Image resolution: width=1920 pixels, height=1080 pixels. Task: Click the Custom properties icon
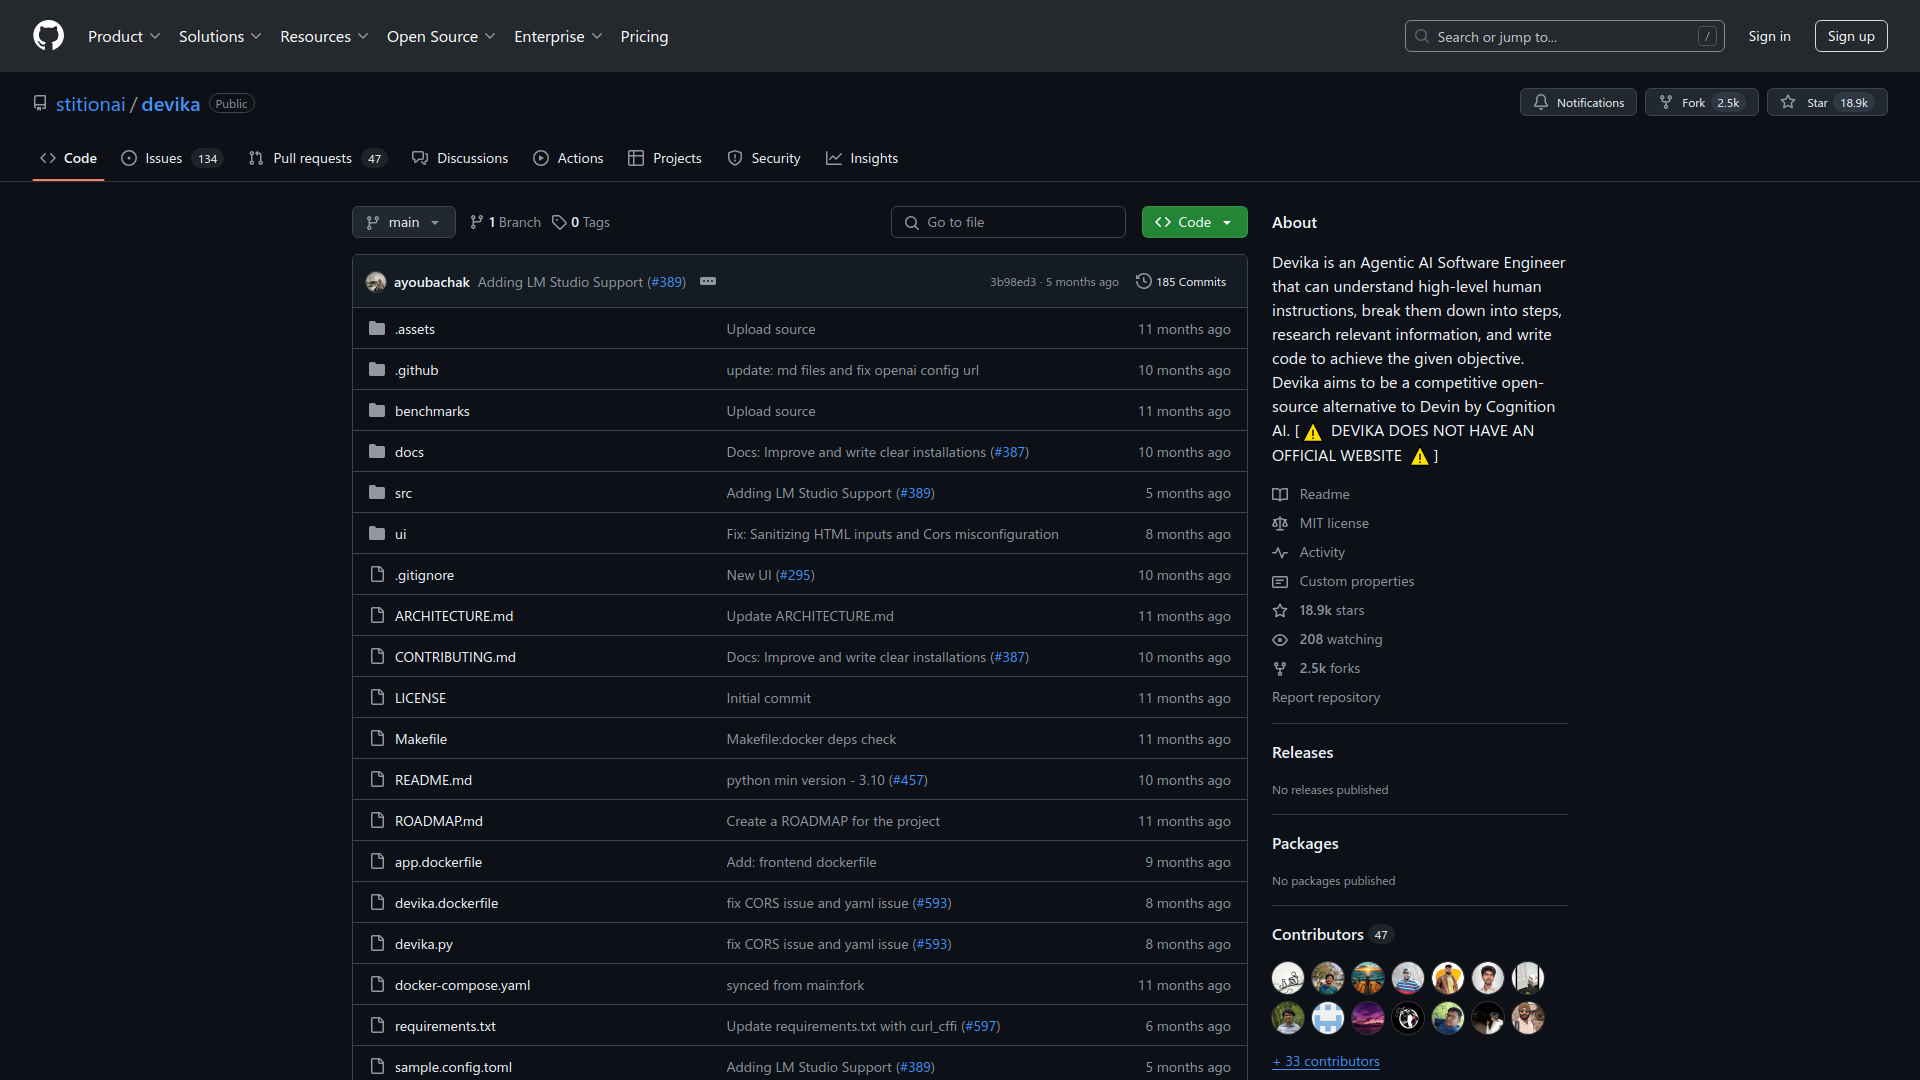1280,581
